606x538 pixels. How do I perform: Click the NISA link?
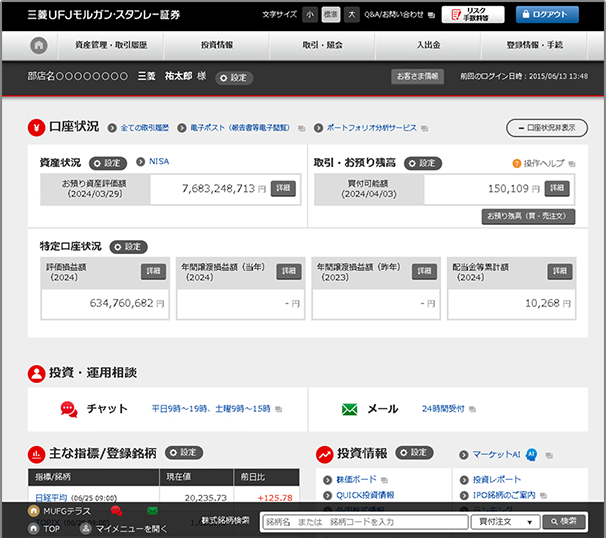point(160,162)
